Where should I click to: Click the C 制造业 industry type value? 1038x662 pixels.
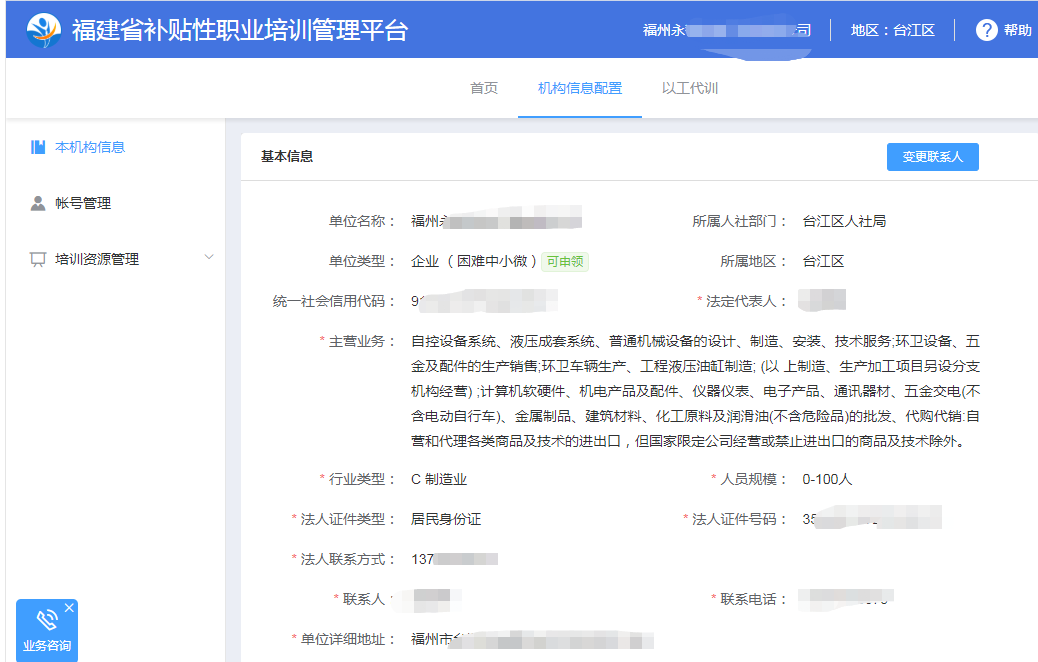point(439,479)
